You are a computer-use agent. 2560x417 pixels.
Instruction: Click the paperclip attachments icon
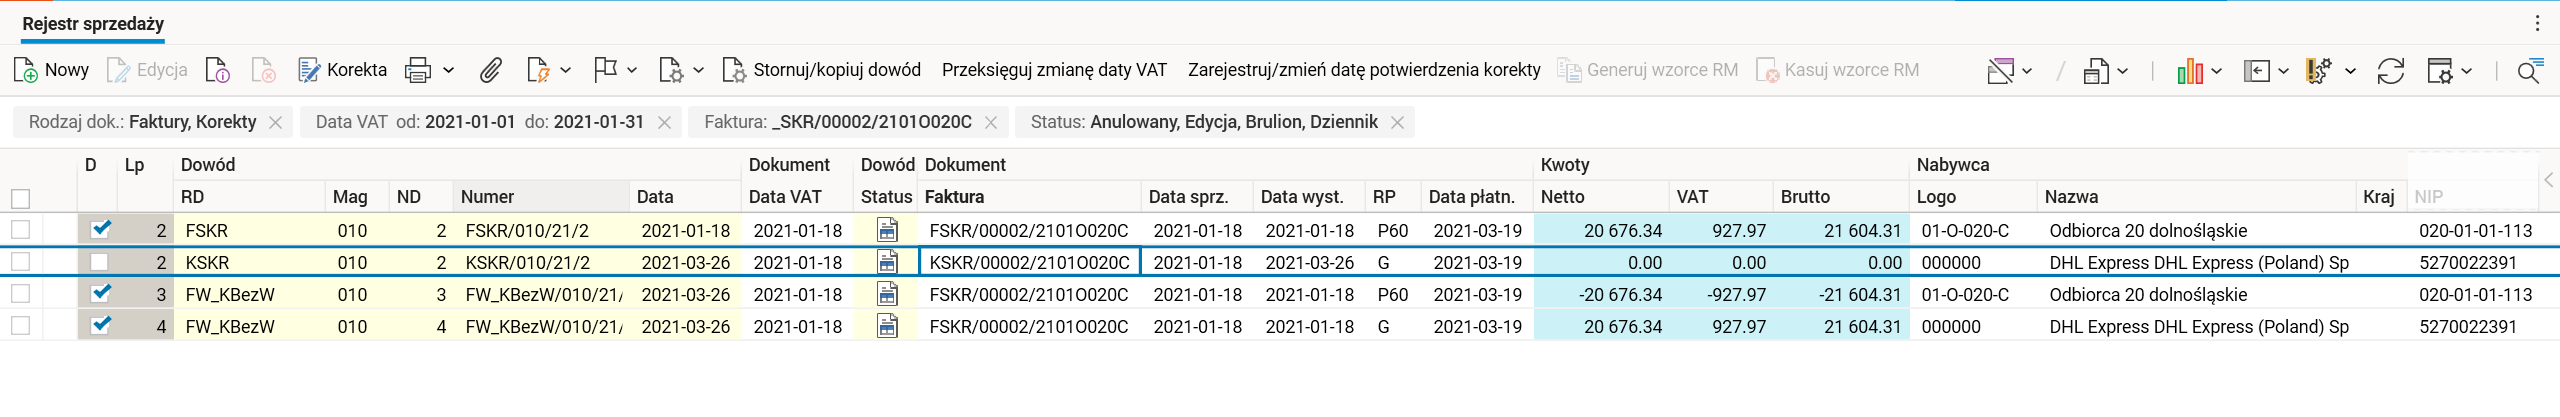pos(490,70)
